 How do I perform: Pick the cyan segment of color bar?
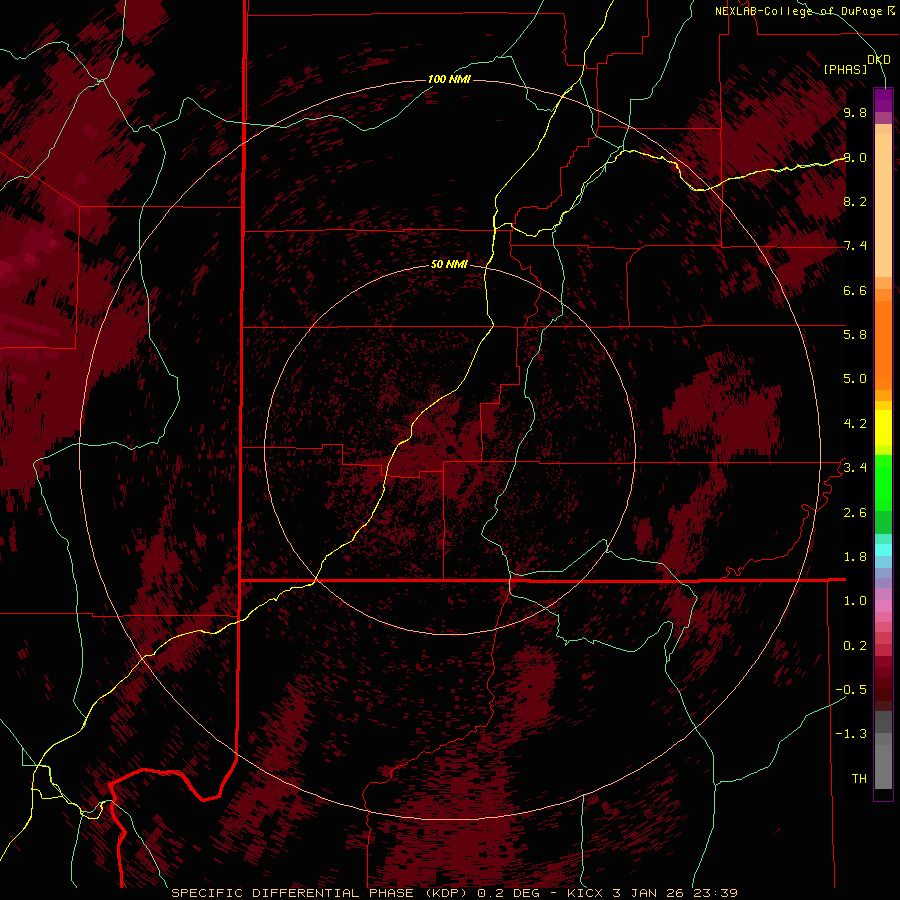883,550
